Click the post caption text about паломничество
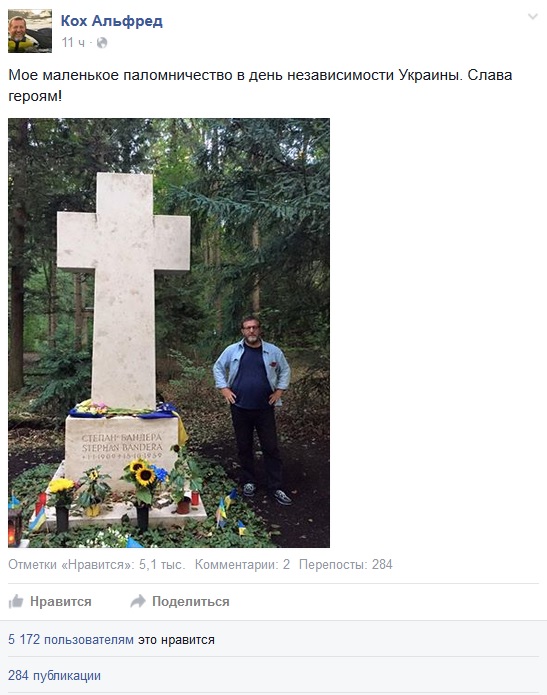Screen dimensions: 547x695 [260, 85]
